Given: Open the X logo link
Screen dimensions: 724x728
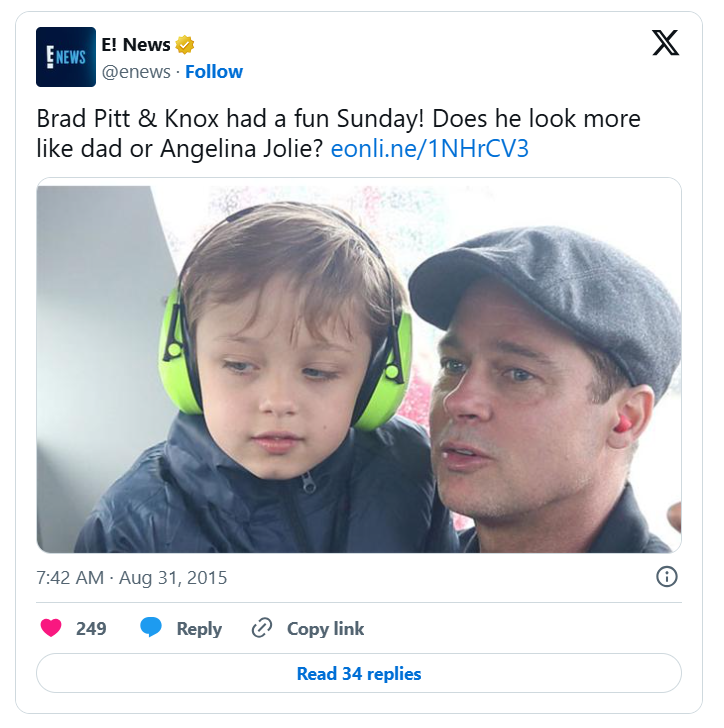Looking at the screenshot, I should 665,43.
